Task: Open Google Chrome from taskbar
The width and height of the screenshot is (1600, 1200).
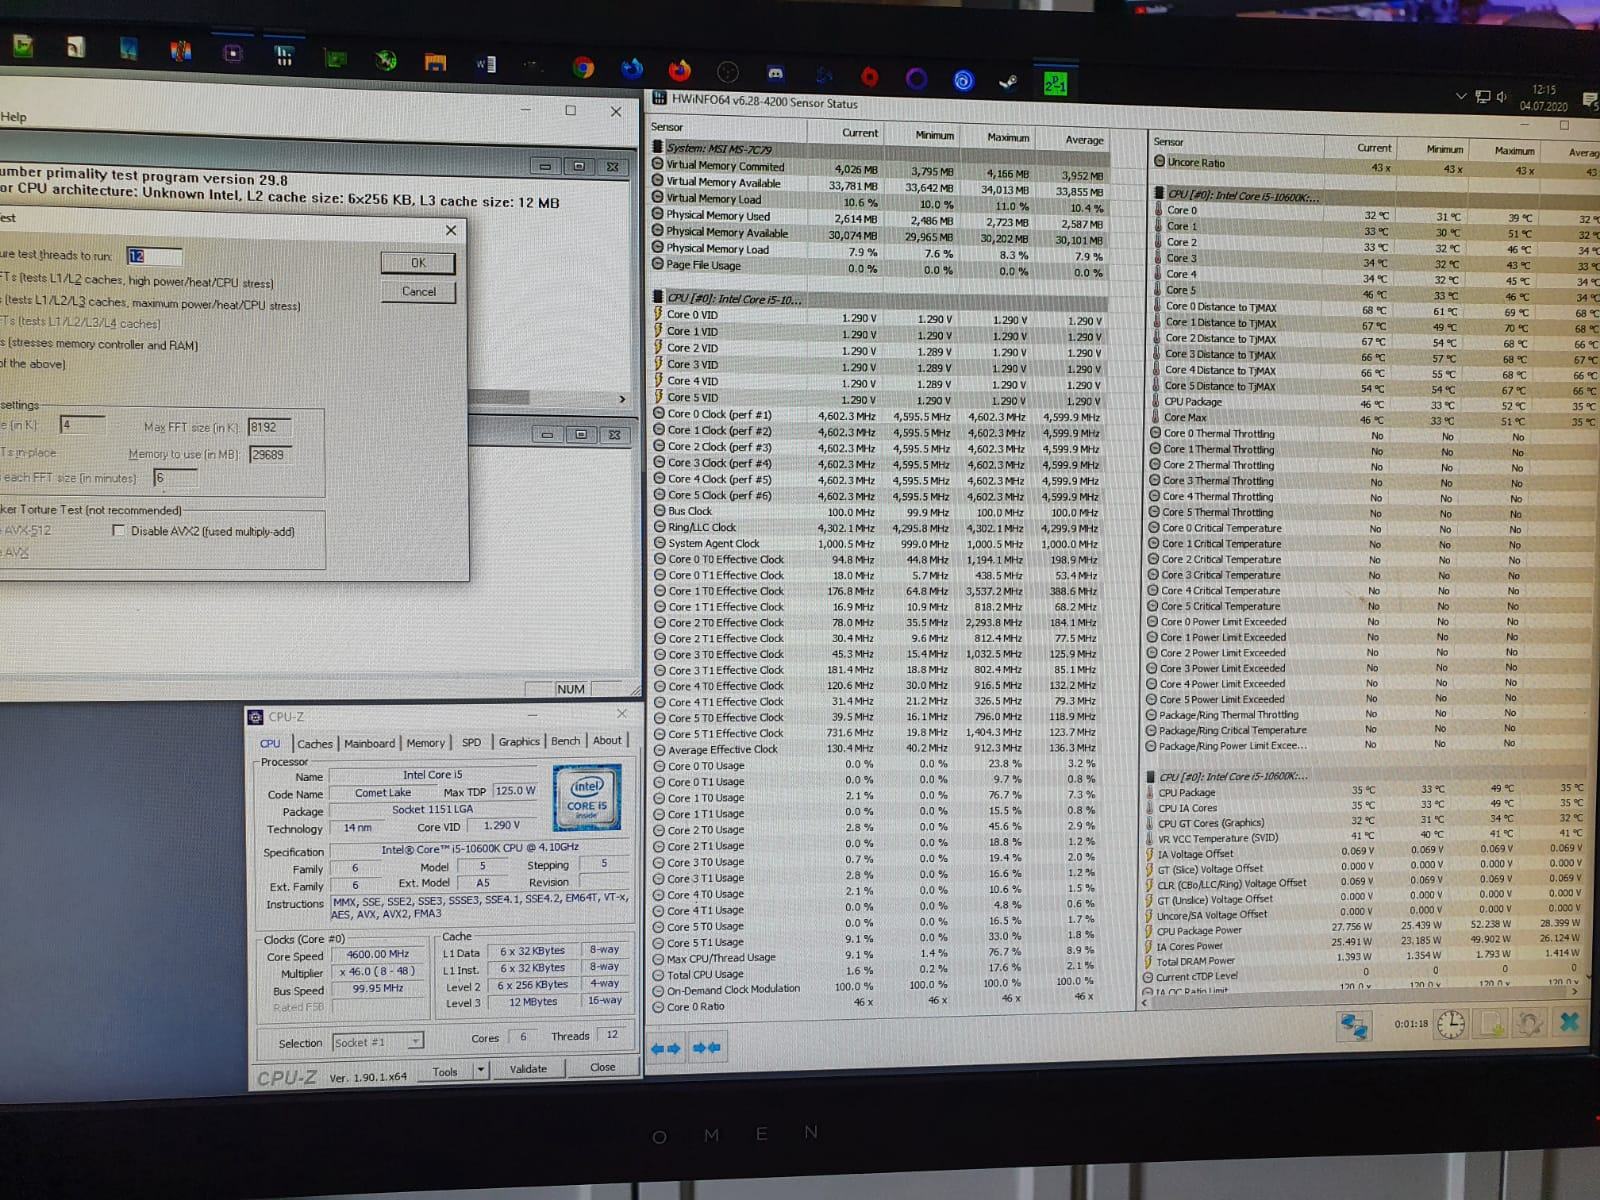Action: pos(583,68)
